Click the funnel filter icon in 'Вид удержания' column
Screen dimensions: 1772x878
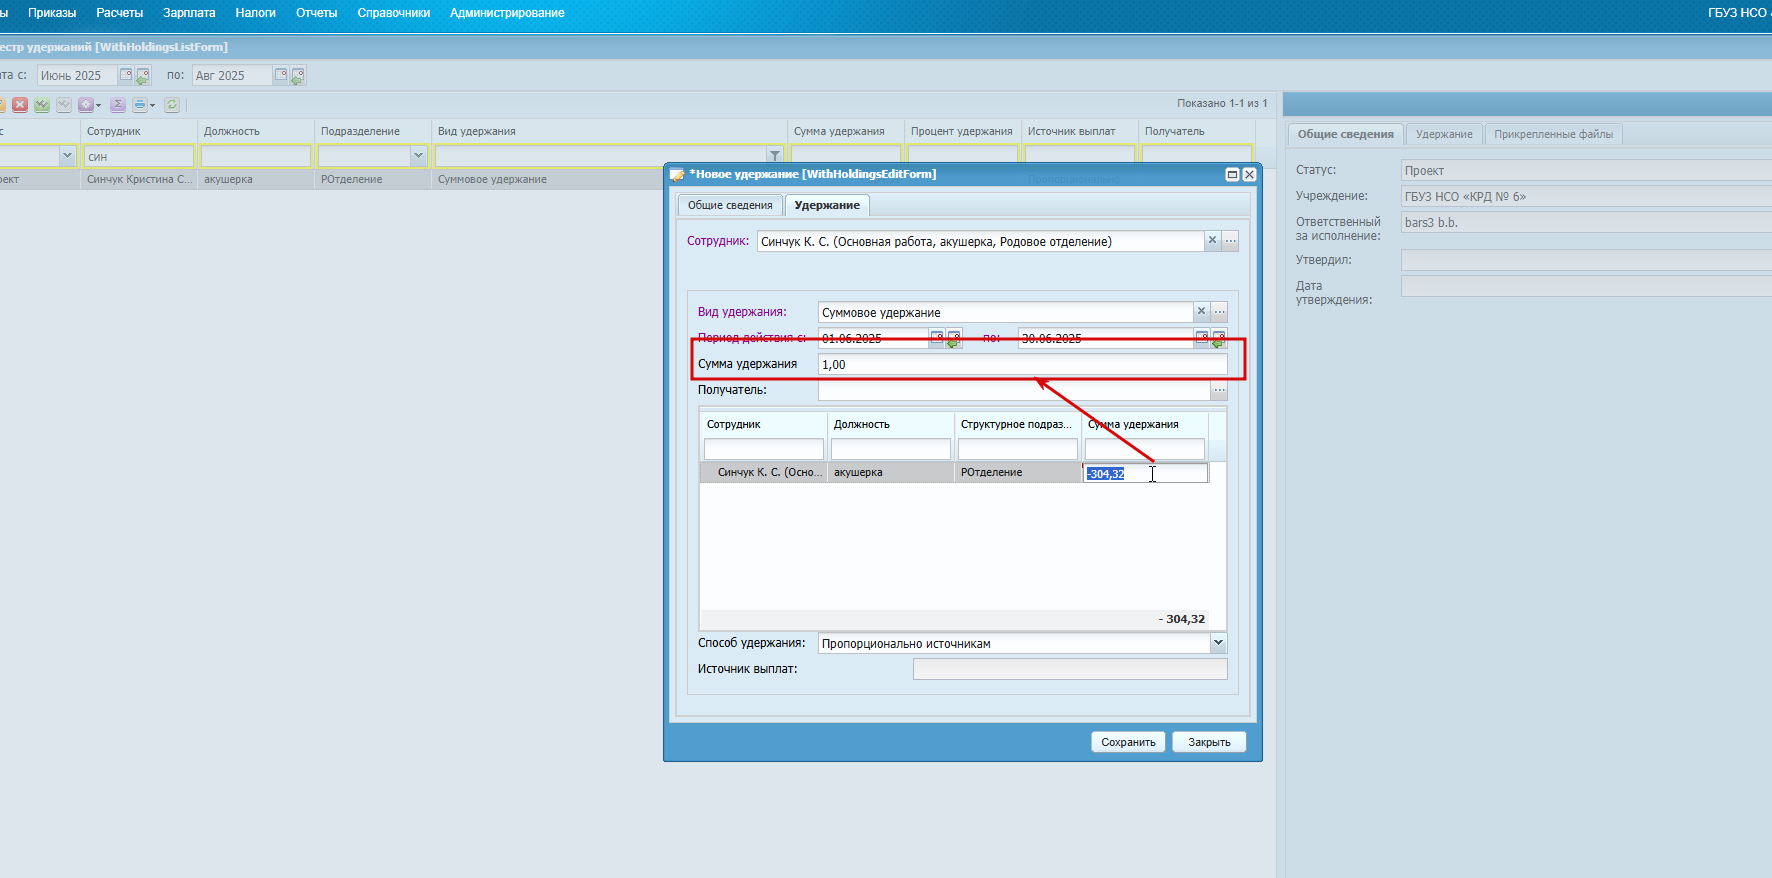775,156
